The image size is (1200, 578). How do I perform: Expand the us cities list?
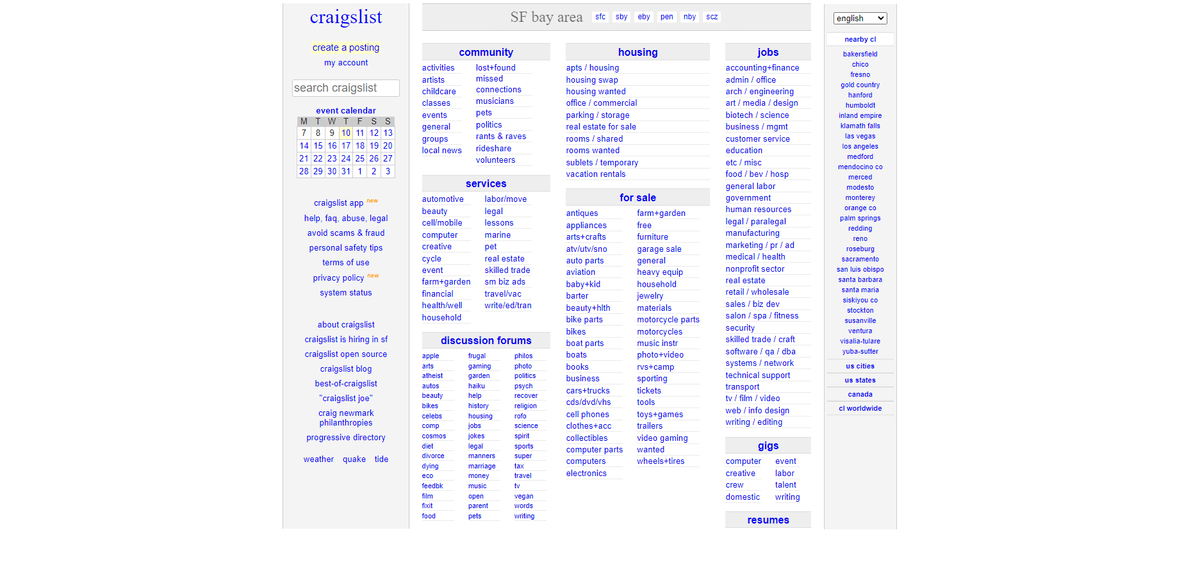tap(859, 366)
